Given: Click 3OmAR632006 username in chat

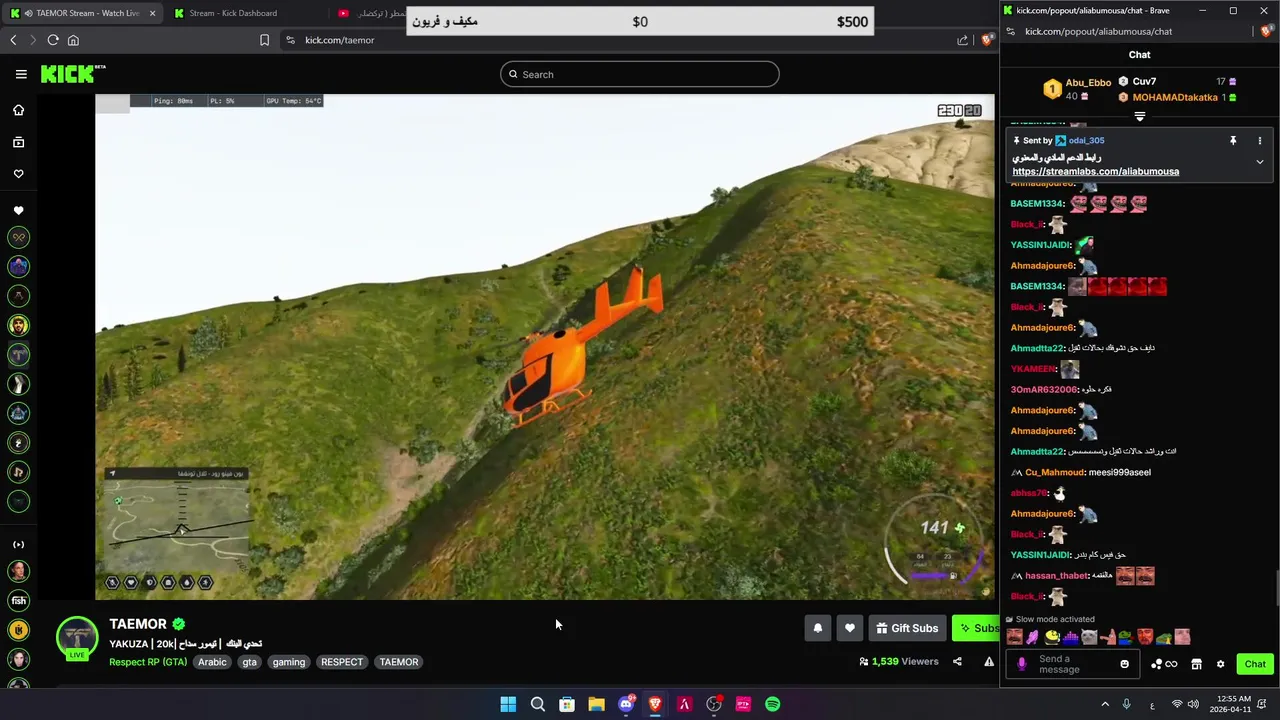Looking at the screenshot, I should 1044,390.
